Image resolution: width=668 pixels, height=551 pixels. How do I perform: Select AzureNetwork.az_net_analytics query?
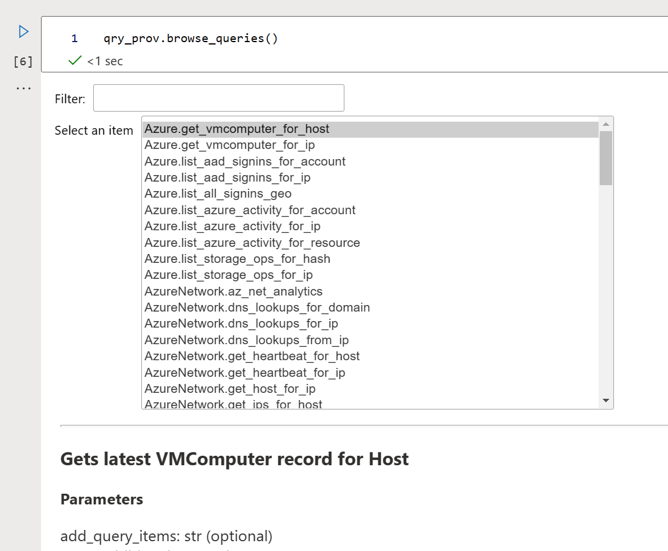[x=233, y=291]
